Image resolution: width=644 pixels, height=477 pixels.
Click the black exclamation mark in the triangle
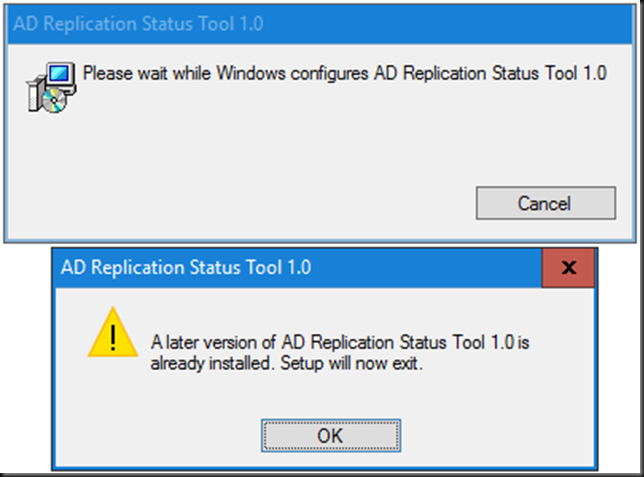point(113,337)
